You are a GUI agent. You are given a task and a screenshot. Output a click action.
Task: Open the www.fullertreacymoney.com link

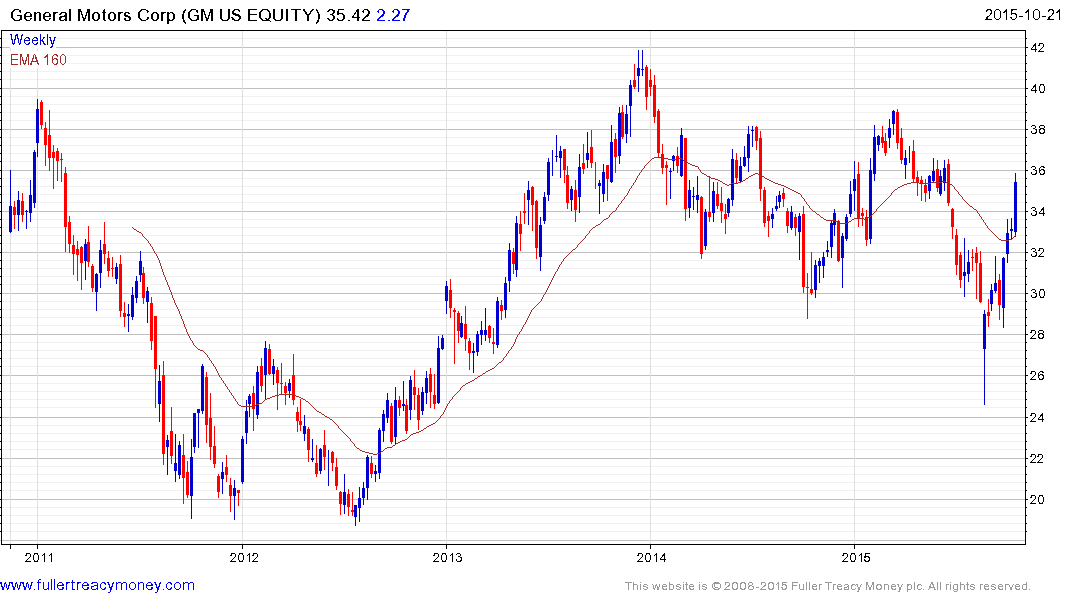(x=97, y=585)
